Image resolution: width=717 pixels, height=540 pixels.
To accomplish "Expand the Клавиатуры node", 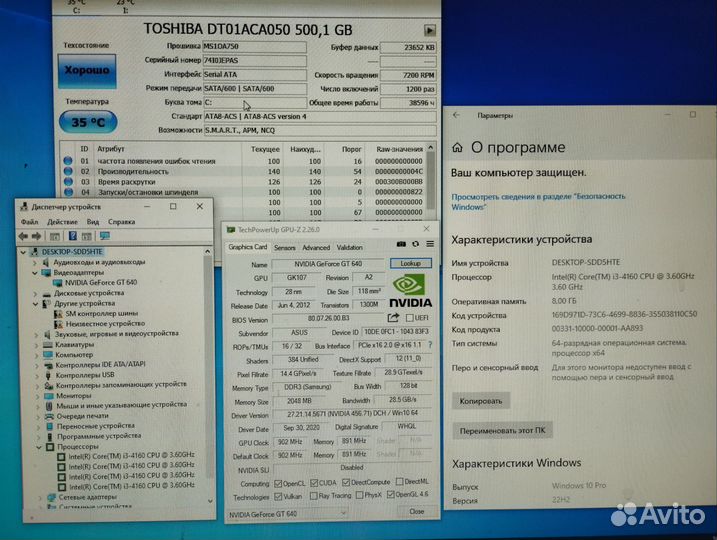I will click(37, 345).
